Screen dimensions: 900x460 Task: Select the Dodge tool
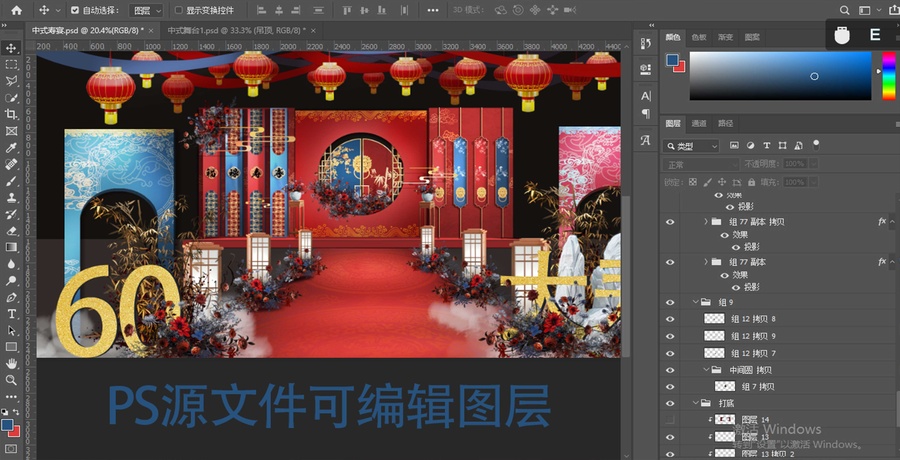pos(11,281)
